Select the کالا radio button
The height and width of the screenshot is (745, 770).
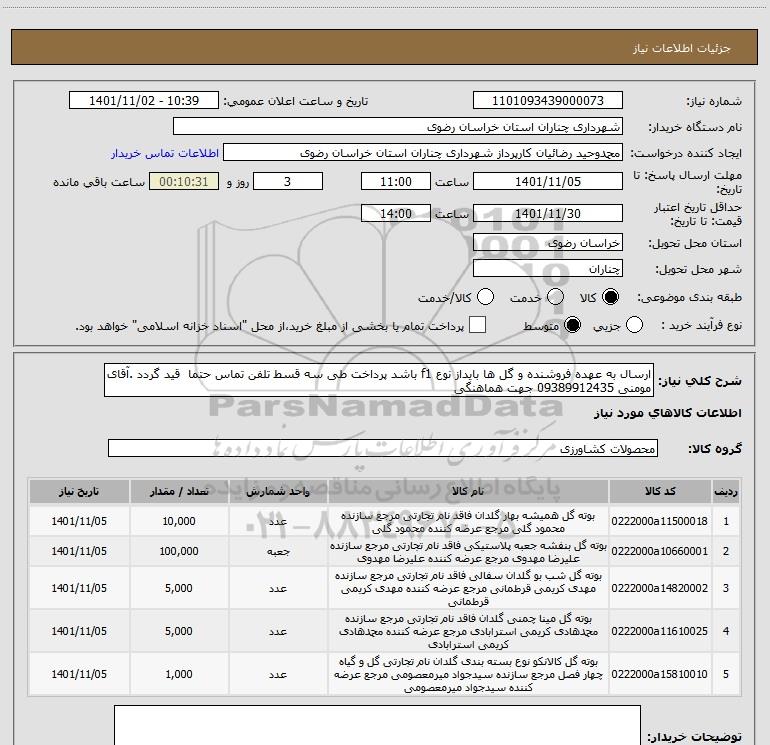pos(610,297)
